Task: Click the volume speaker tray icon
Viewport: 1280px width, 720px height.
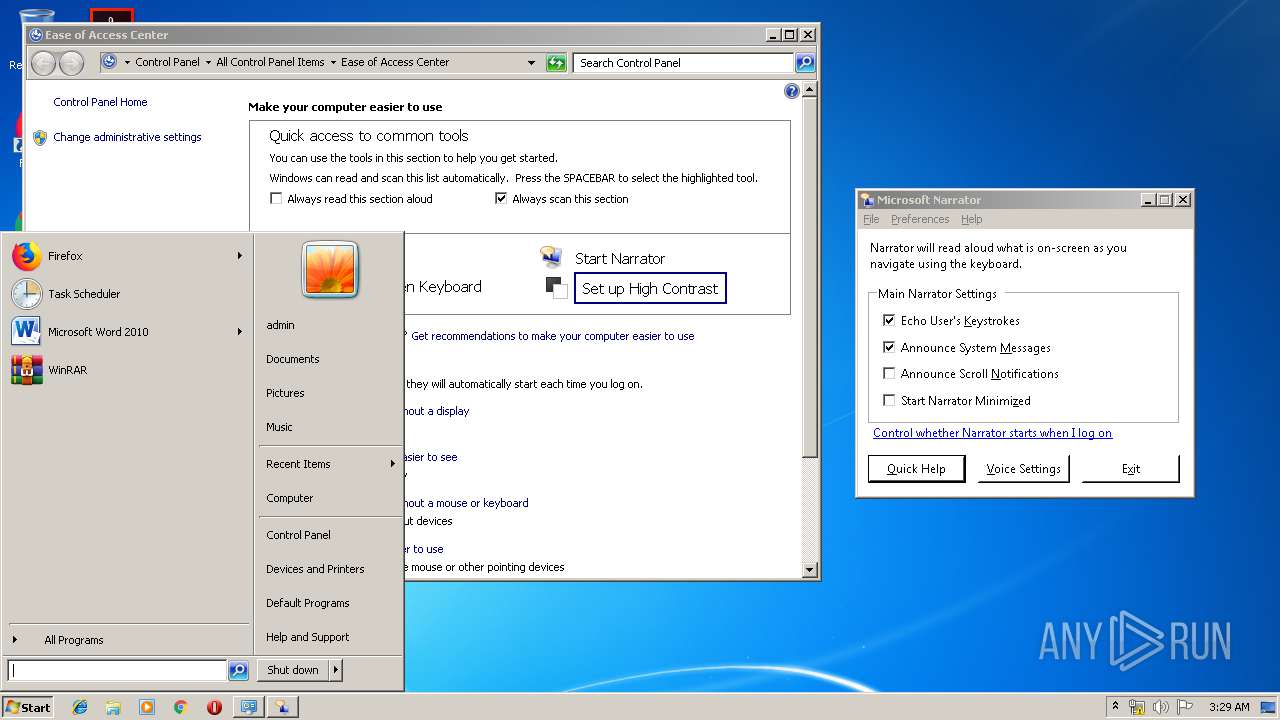Action: click(1161, 707)
